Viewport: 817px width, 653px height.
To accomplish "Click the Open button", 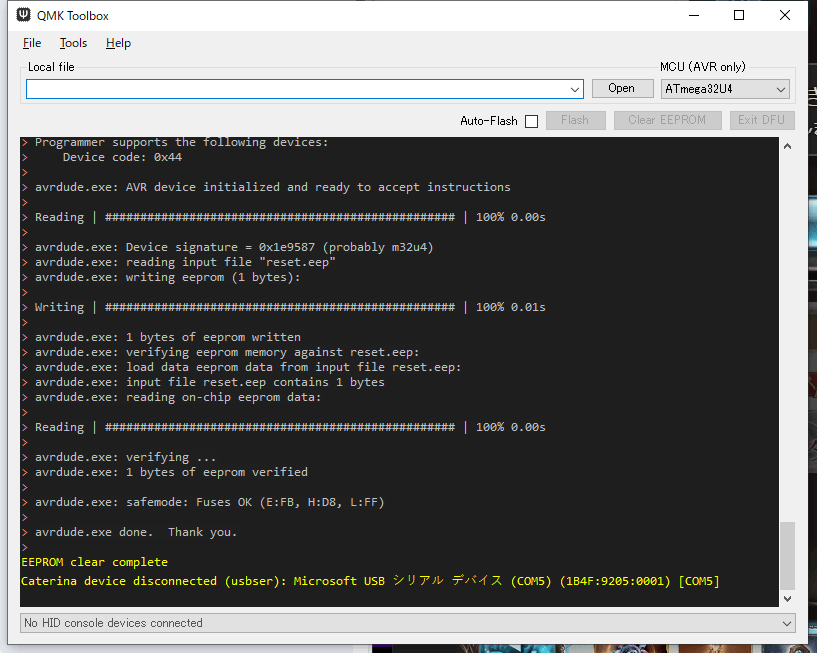I will click(x=622, y=89).
